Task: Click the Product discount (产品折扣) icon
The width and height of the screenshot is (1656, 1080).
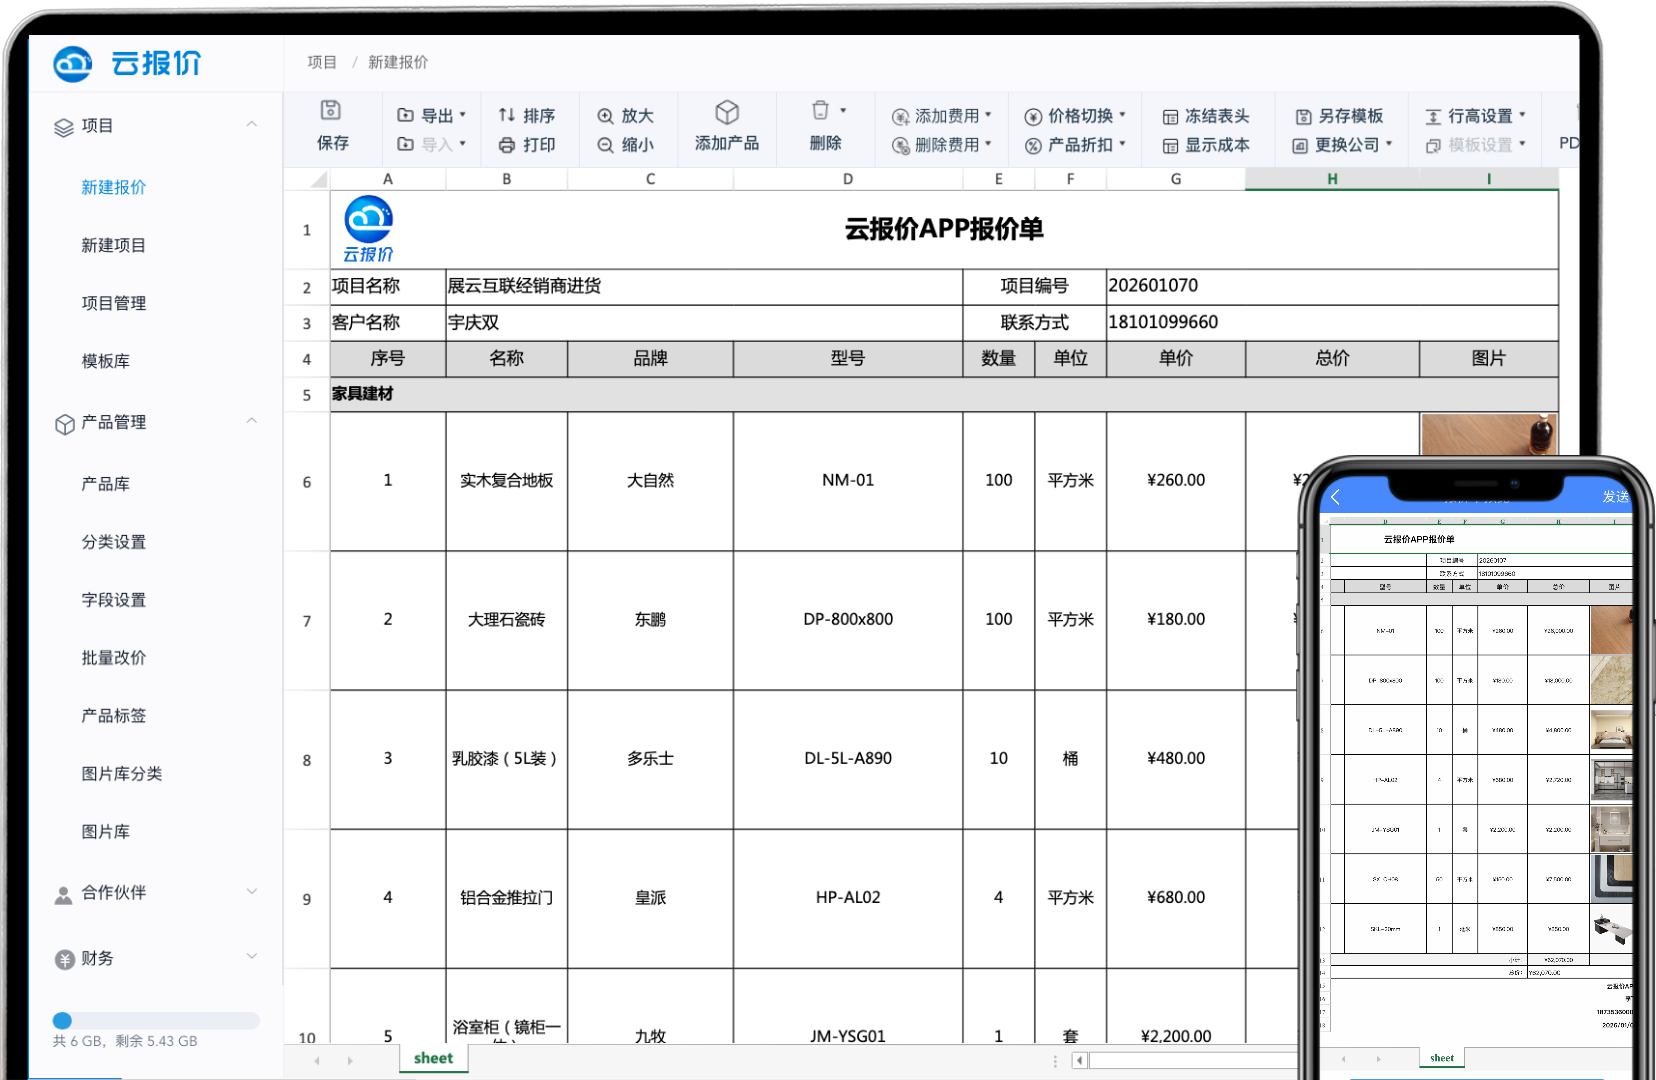Action: (x=1033, y=146)
